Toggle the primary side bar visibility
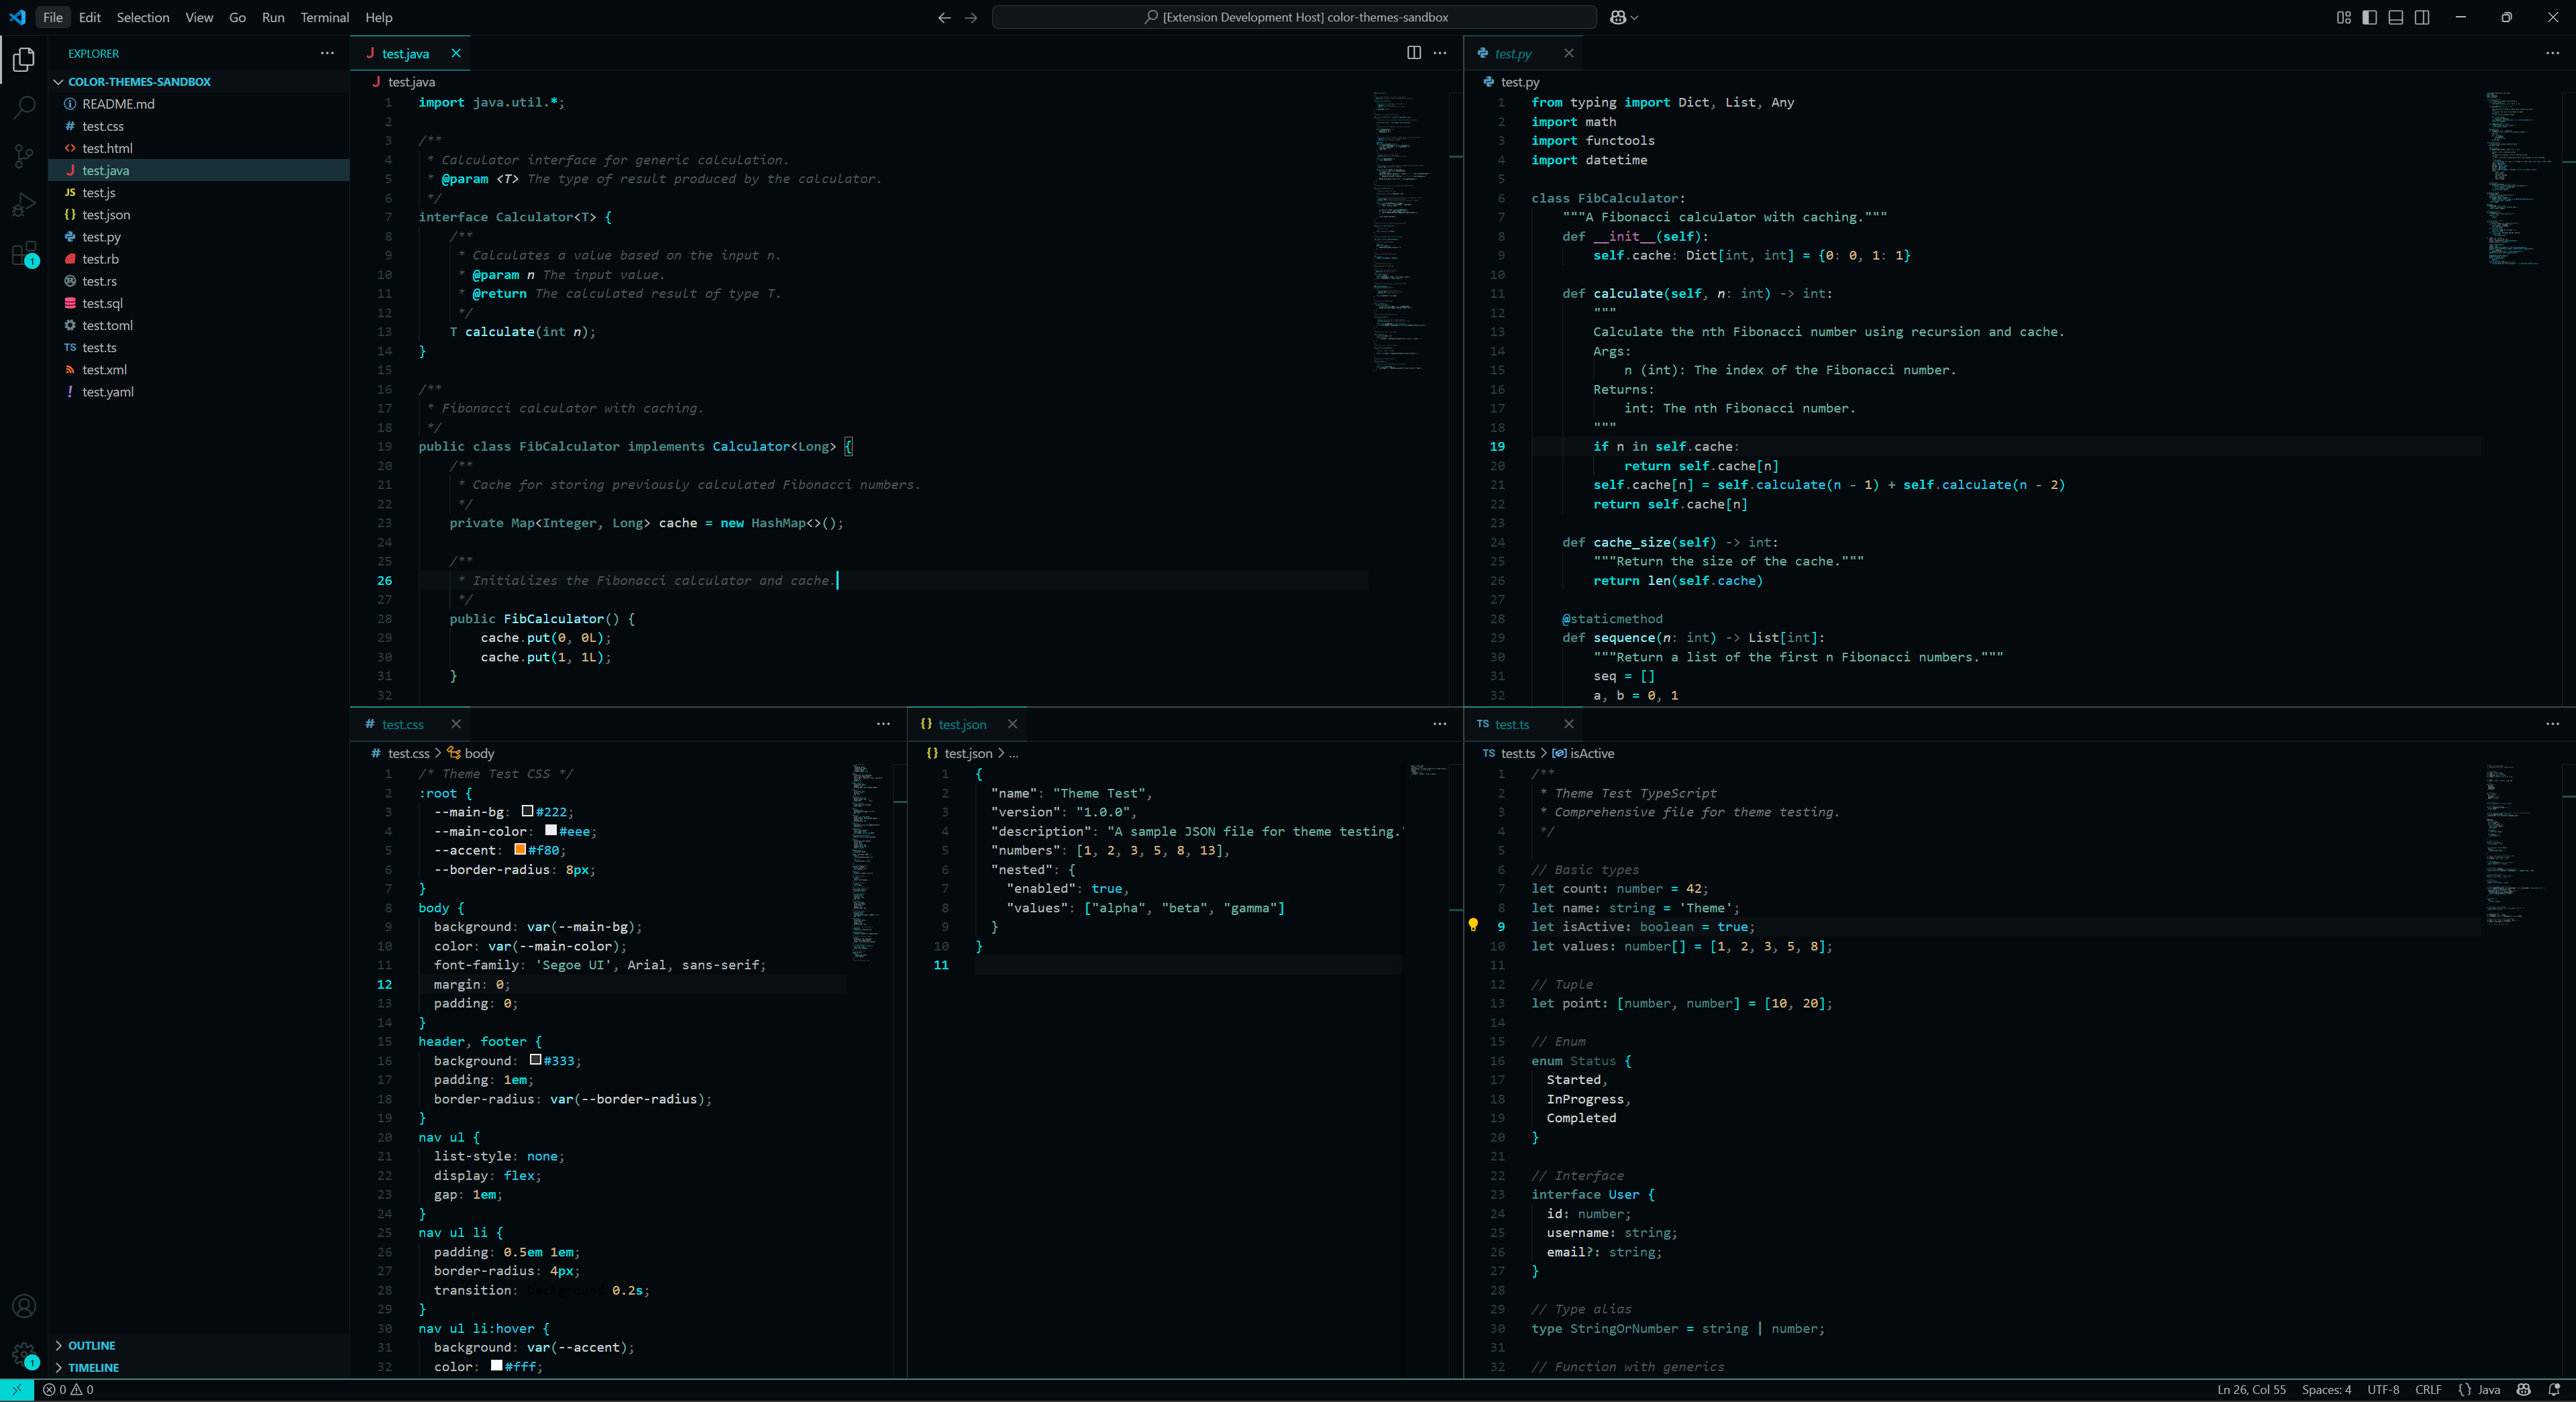 (2369, 17)
